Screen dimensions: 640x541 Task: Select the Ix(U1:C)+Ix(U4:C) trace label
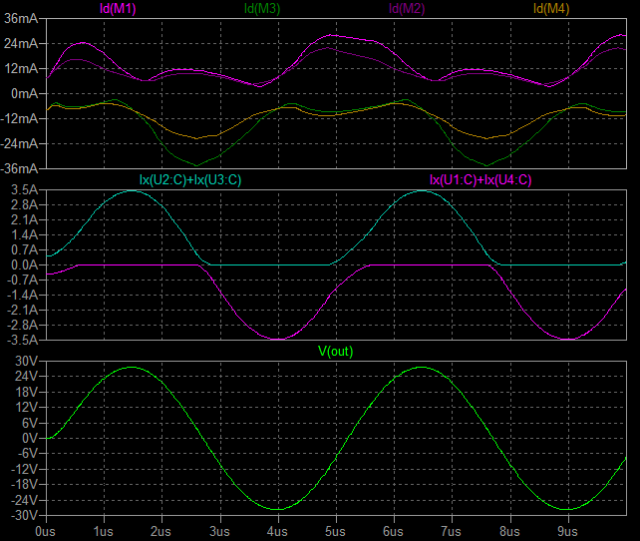481,180
